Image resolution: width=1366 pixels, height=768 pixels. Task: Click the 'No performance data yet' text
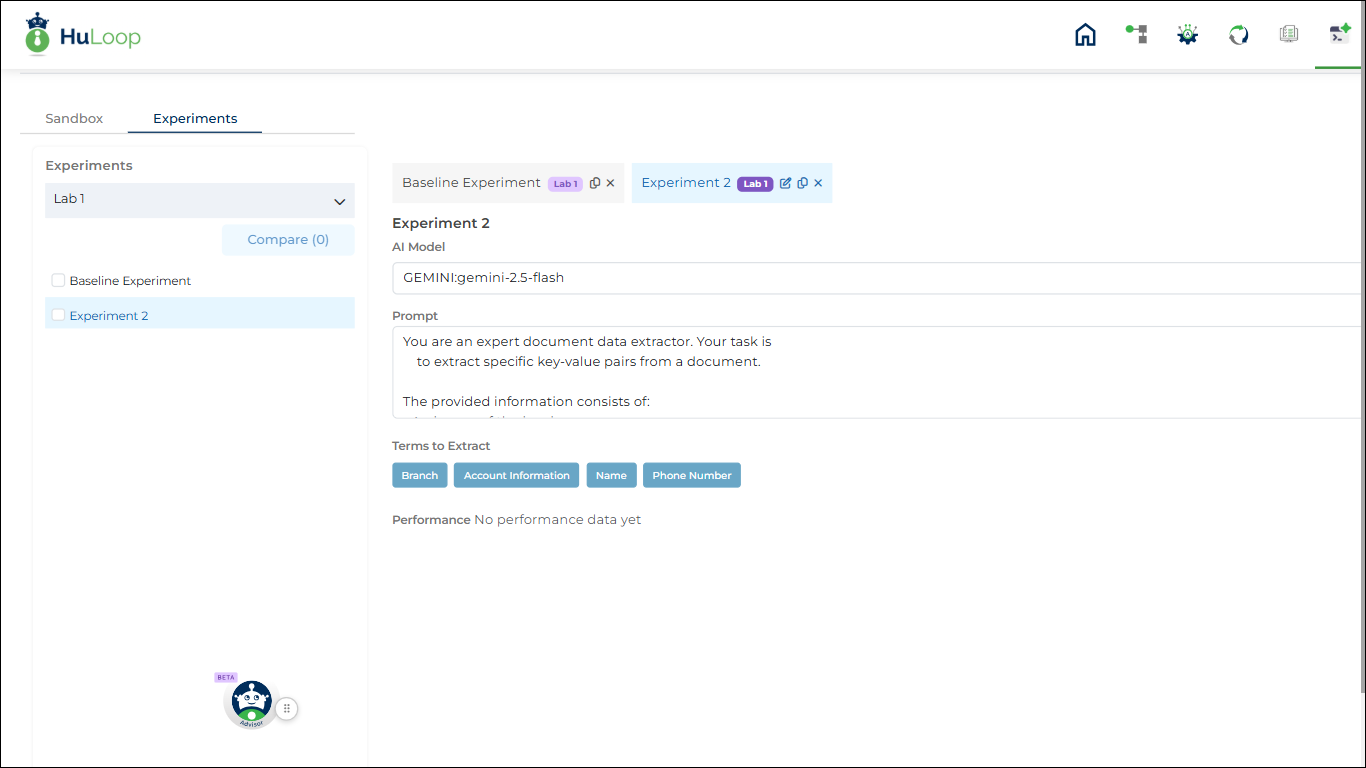pos(558,520)
